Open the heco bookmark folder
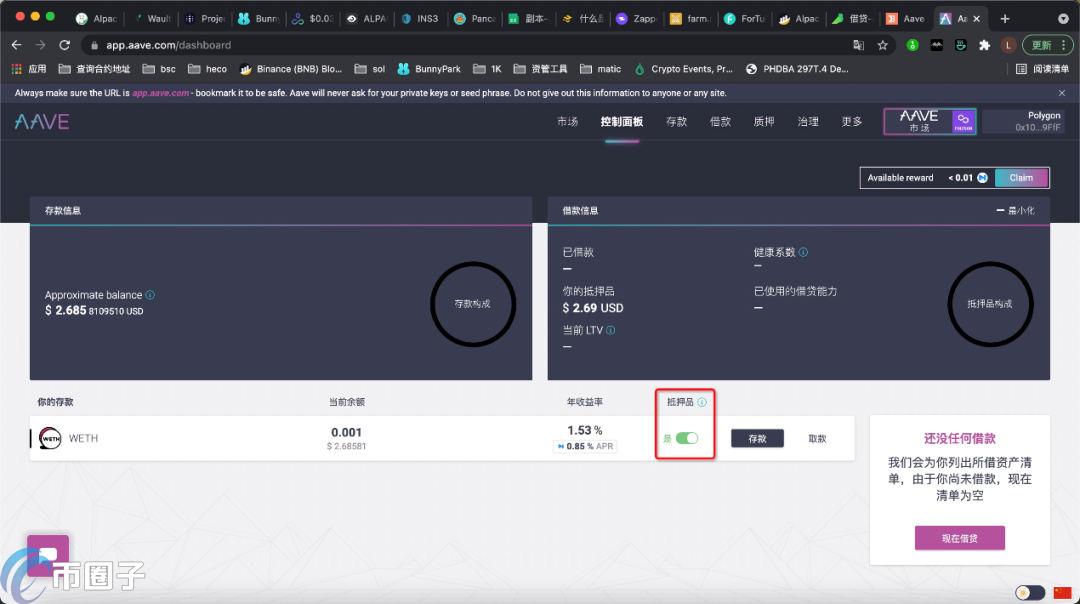The image size is (1080, 604). pos(207,69)
